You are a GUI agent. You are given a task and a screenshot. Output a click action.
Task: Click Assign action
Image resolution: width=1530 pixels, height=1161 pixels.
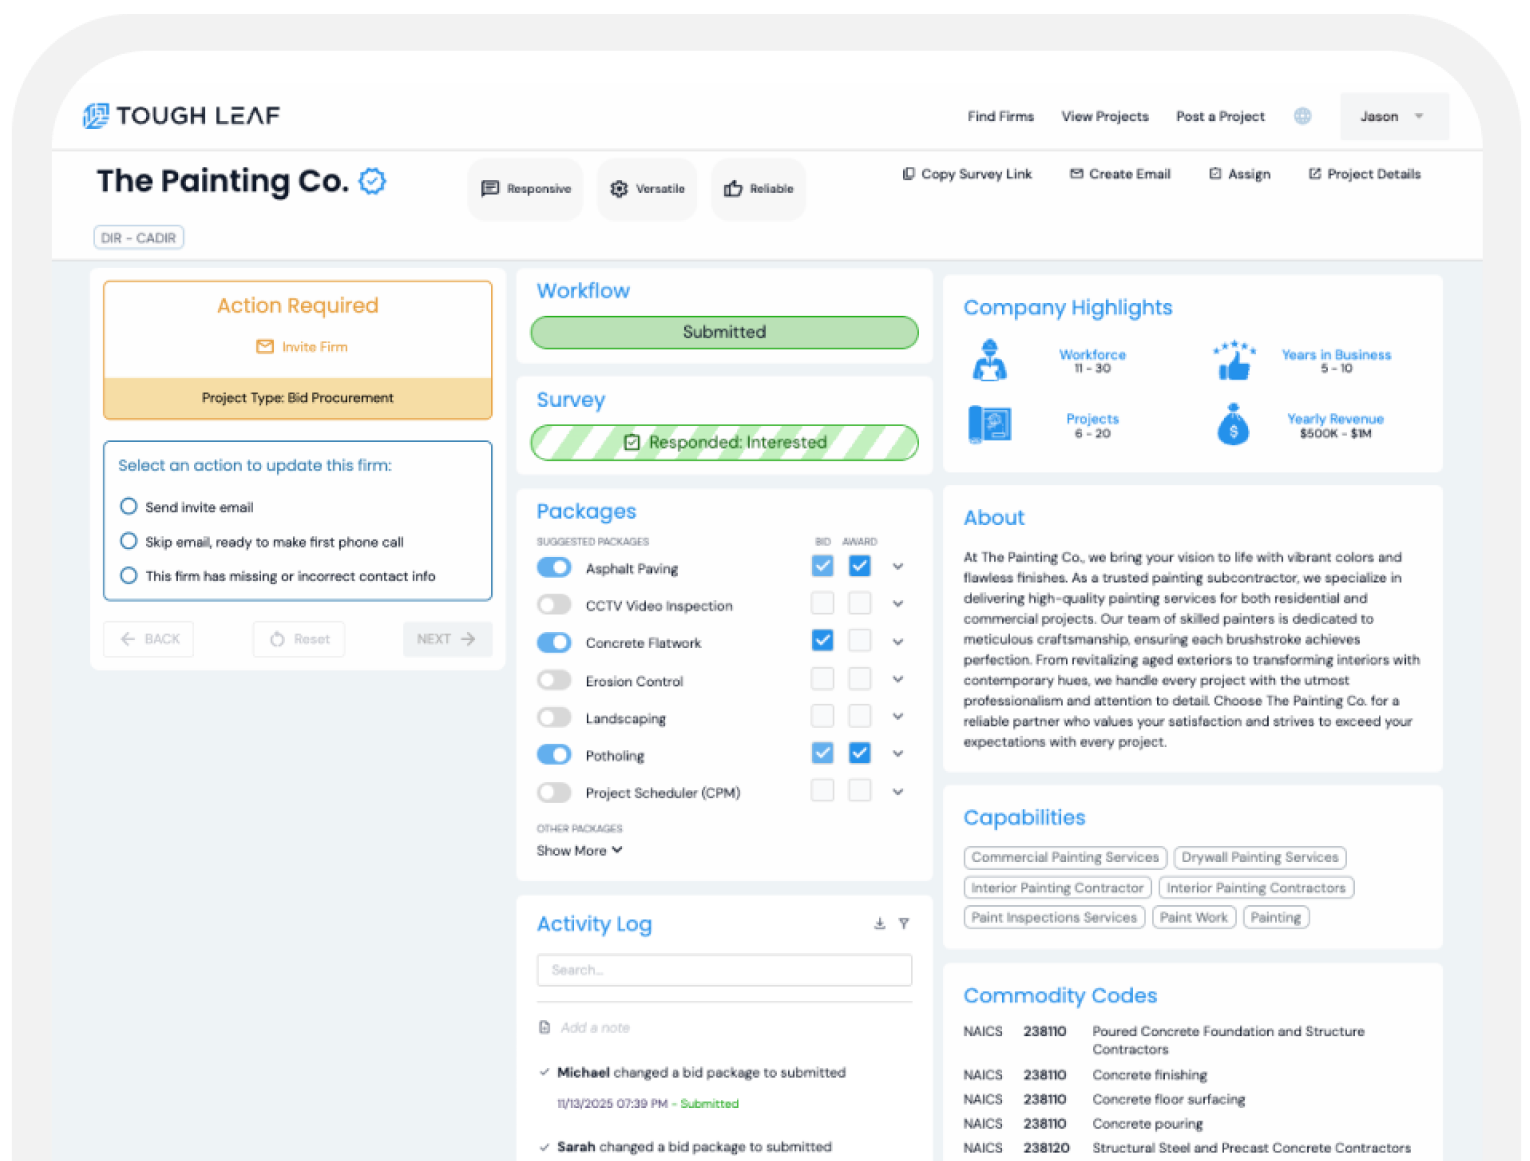pyautogui.click(x=1240, y=174)
